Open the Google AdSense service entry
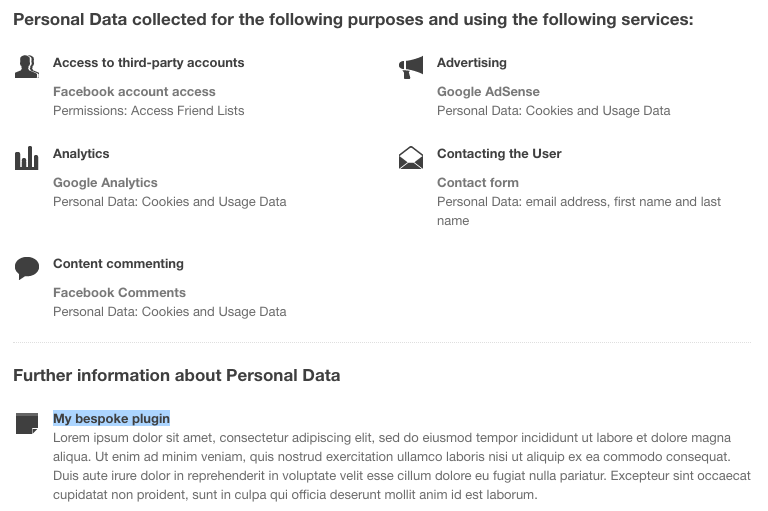The height and width of the screenshot is (511, 768). (x=488, y=92)
